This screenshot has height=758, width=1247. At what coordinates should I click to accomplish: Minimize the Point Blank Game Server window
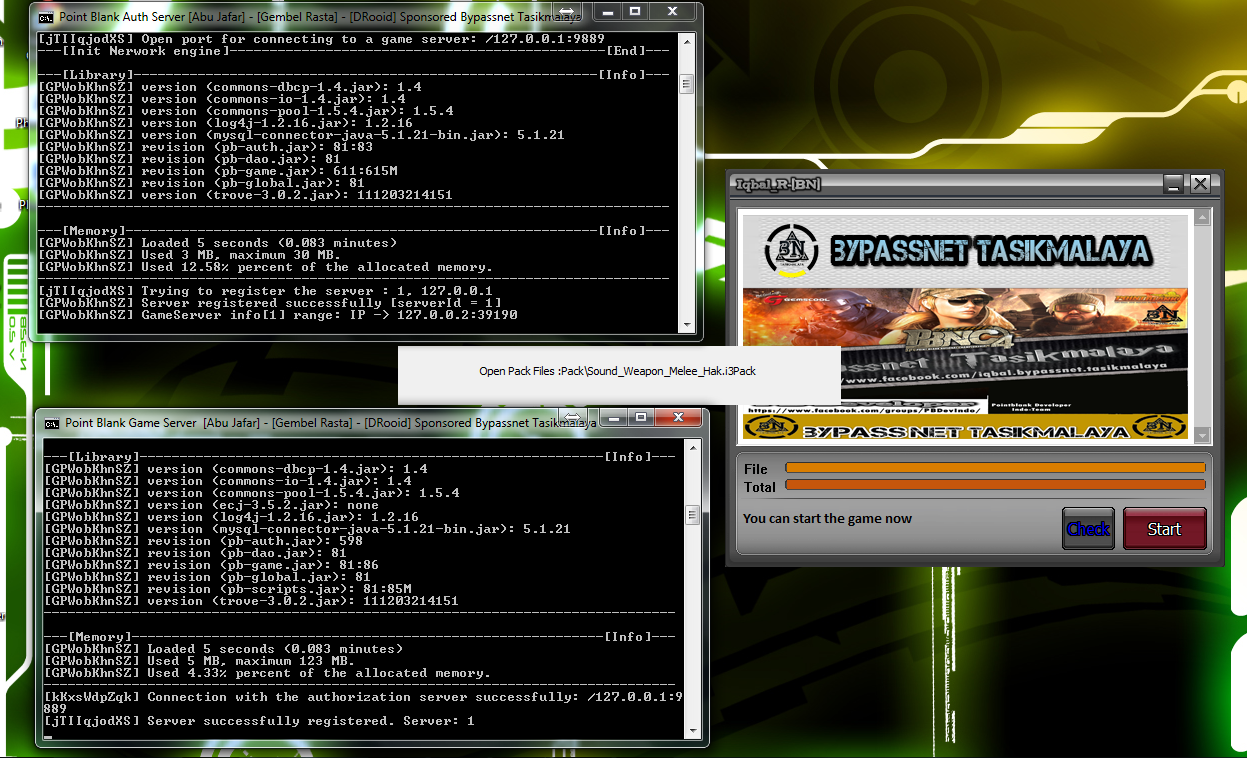pos(614,416)
